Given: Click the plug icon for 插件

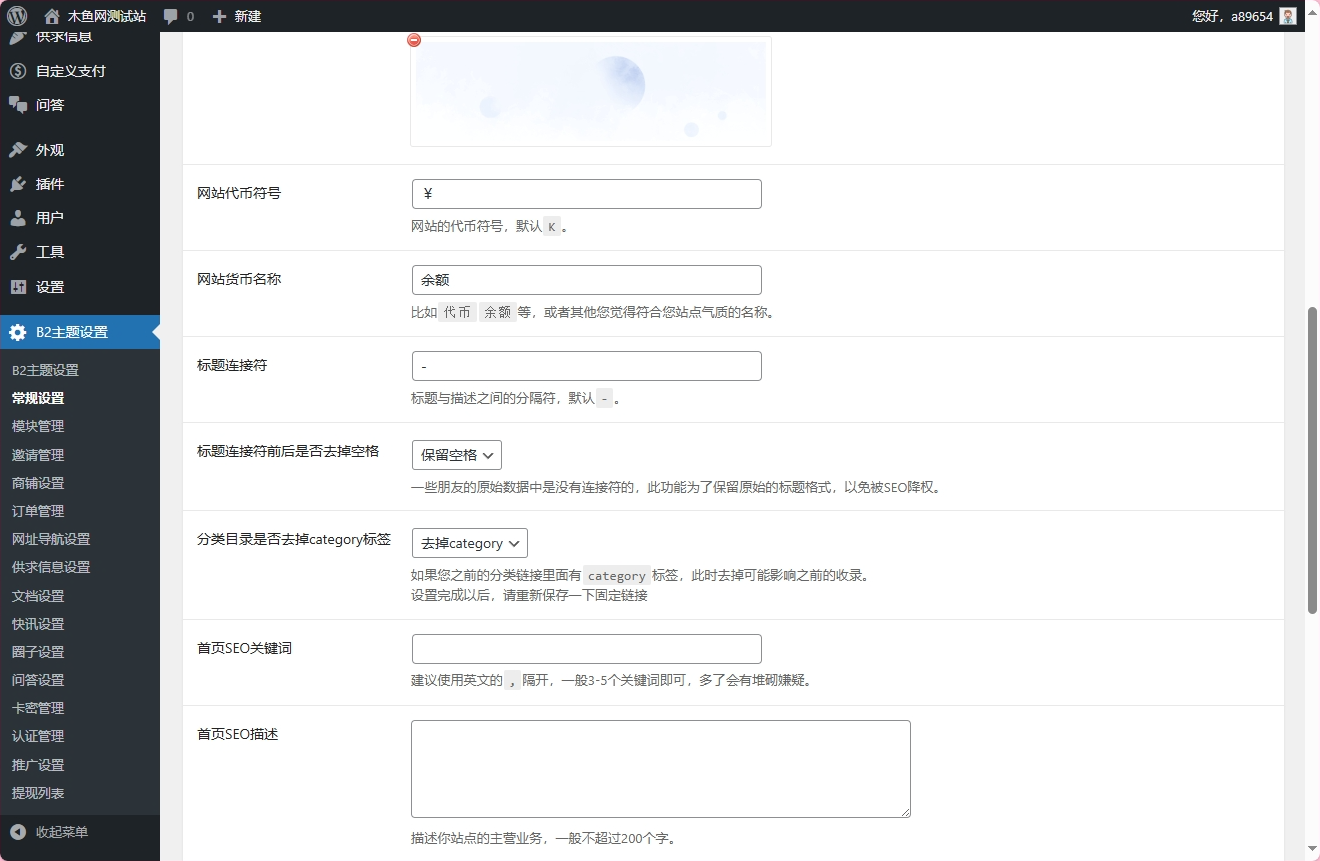Looking at the screenshot, I should coord(18,184).
